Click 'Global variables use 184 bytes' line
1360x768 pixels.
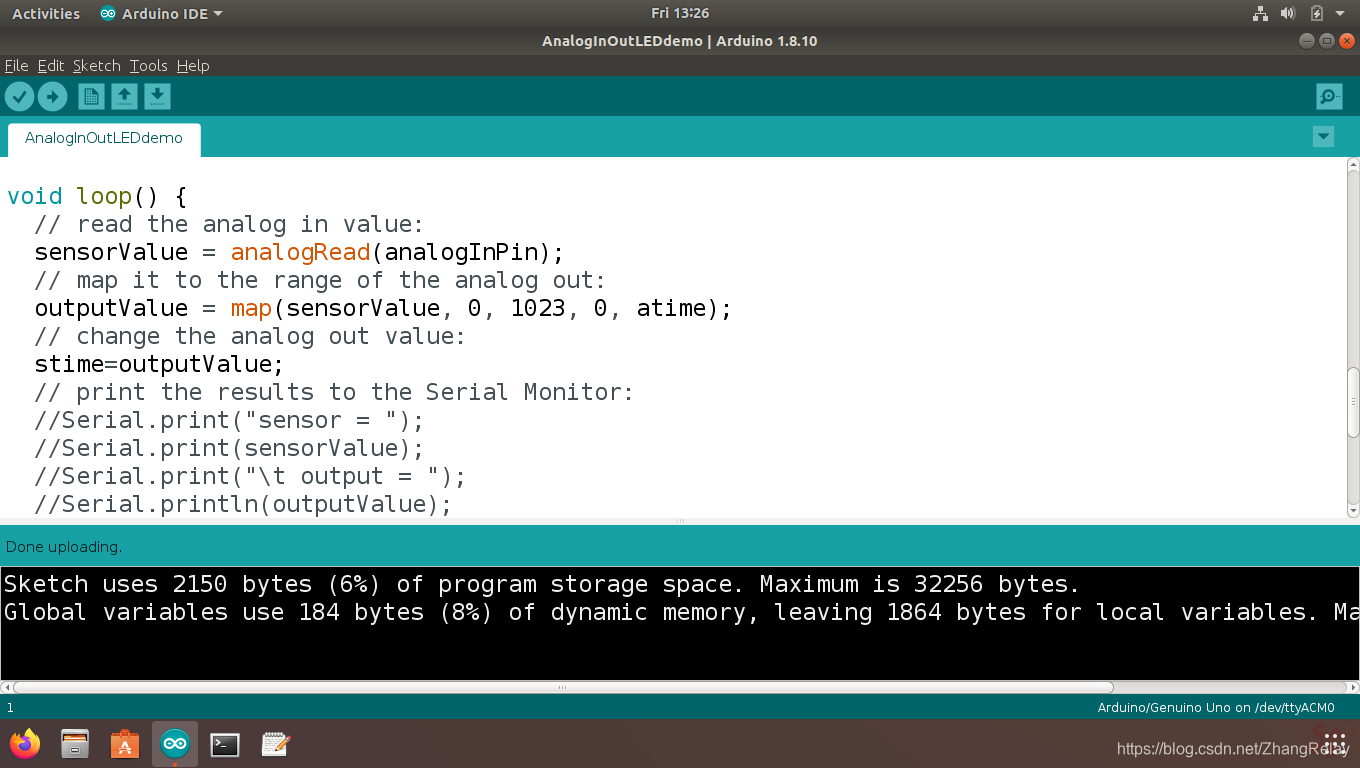tap(680, 612)
